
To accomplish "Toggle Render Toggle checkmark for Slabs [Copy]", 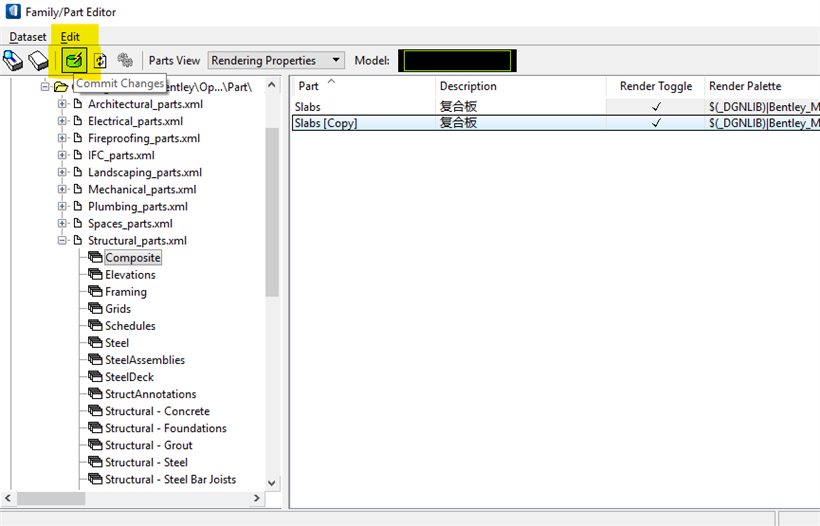I will tap(656, 123).
